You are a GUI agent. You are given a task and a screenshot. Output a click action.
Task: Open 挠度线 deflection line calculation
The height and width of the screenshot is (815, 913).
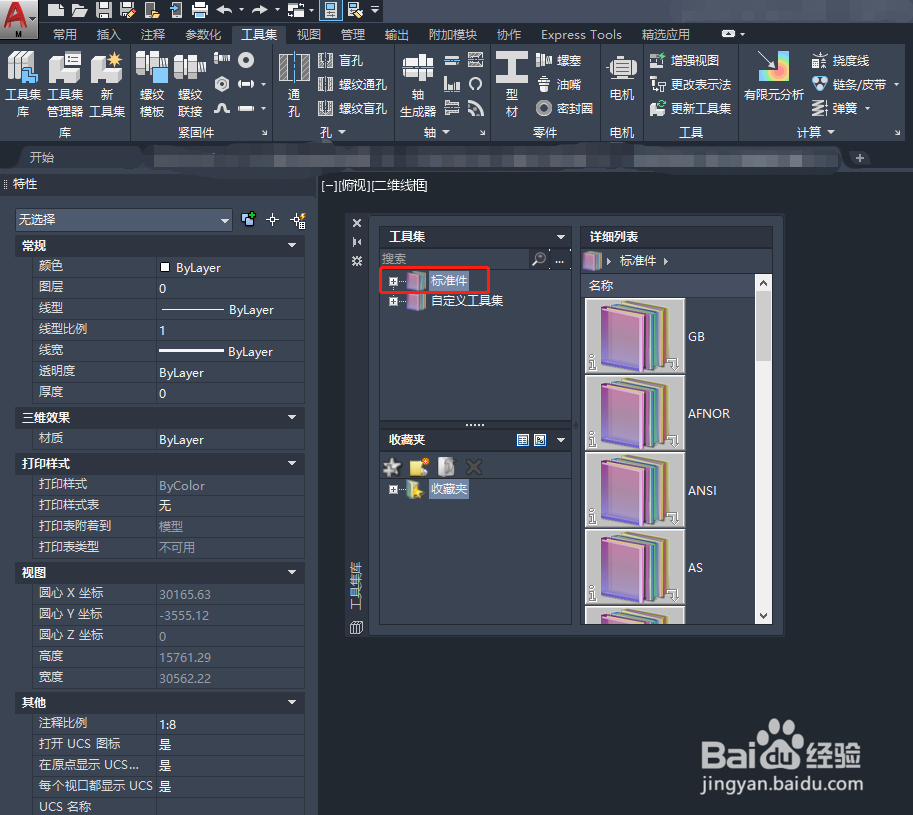pyautogui.click(x=840, y=61)
